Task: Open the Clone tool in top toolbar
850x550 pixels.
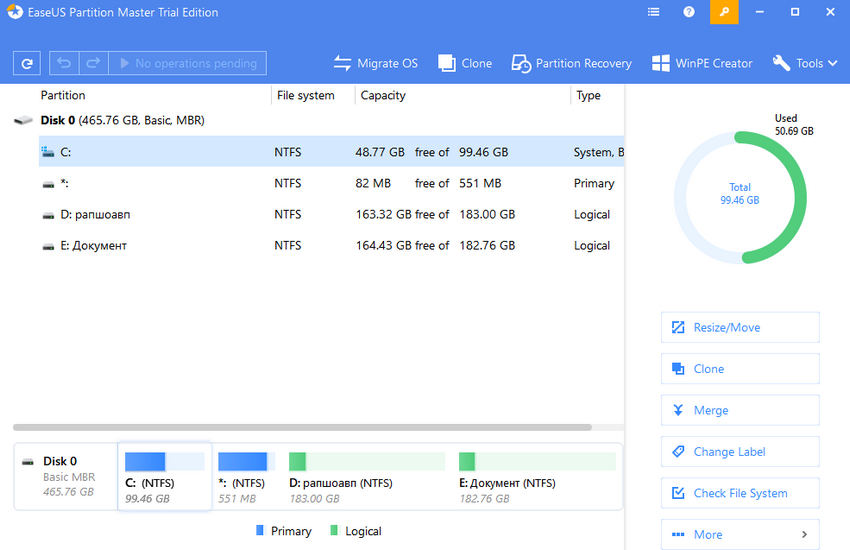Action: tap(465, 63)
